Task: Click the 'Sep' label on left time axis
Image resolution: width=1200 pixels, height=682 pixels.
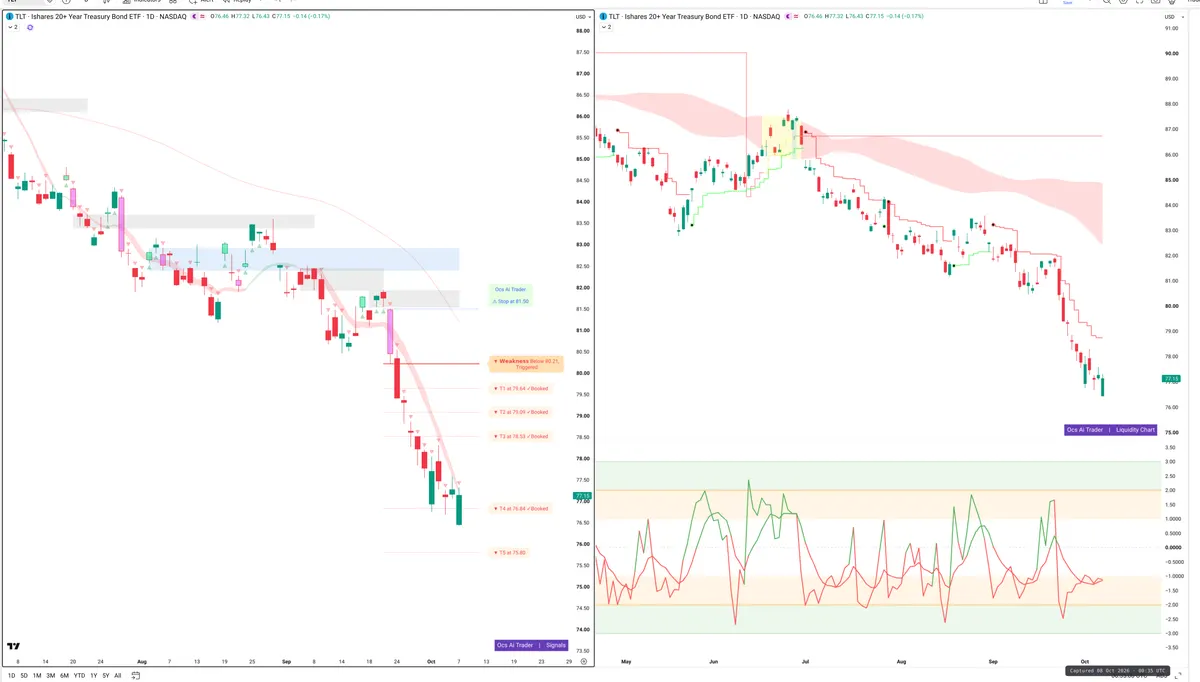Action: click(x=287, y=662)
